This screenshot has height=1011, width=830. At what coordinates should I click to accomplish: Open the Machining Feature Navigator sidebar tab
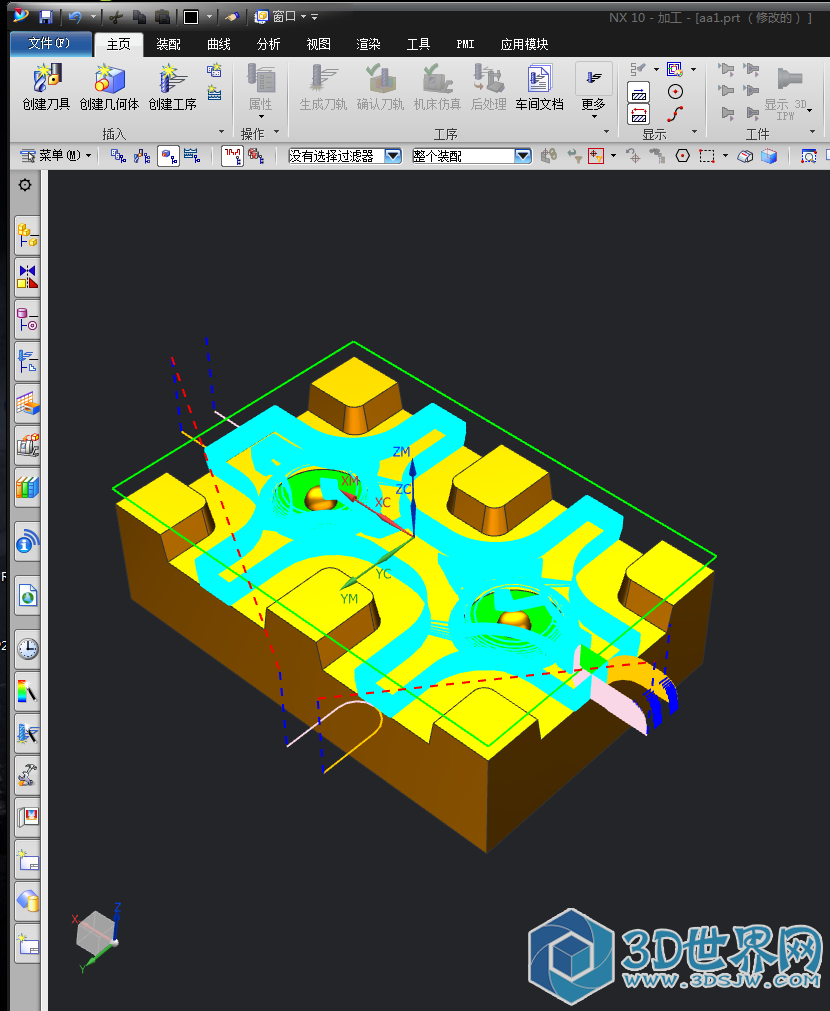(x=28, y=404)
